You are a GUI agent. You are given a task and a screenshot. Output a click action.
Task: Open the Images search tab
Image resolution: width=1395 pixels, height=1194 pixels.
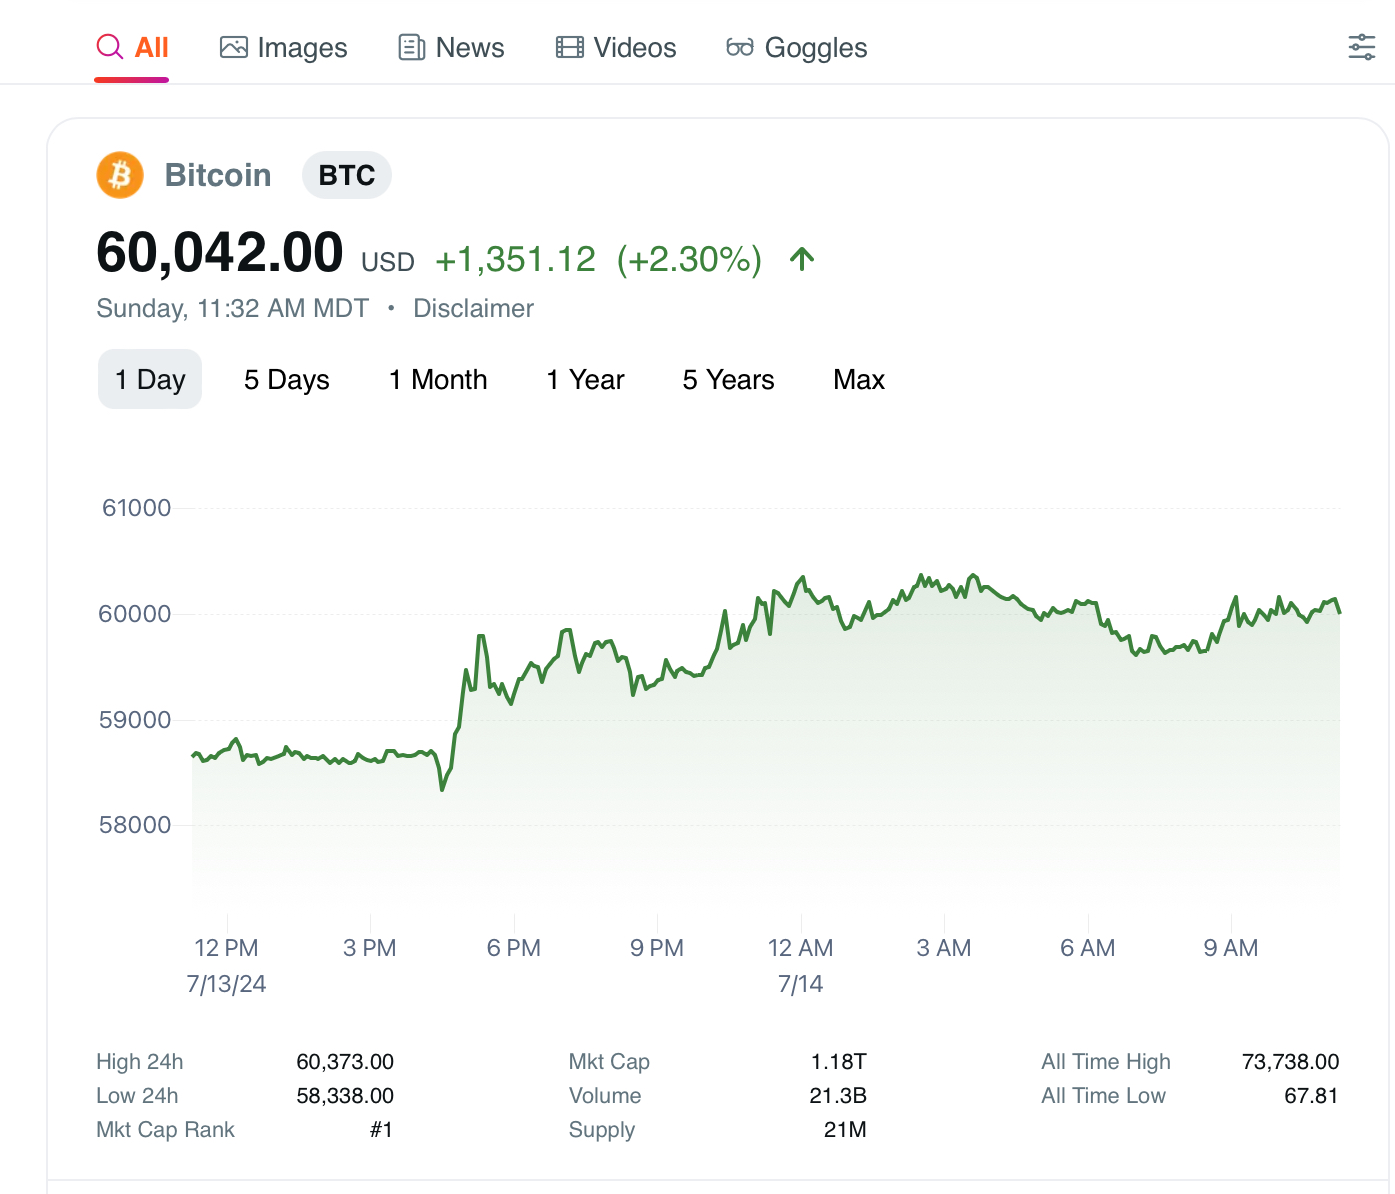click(x=284, y=47)
